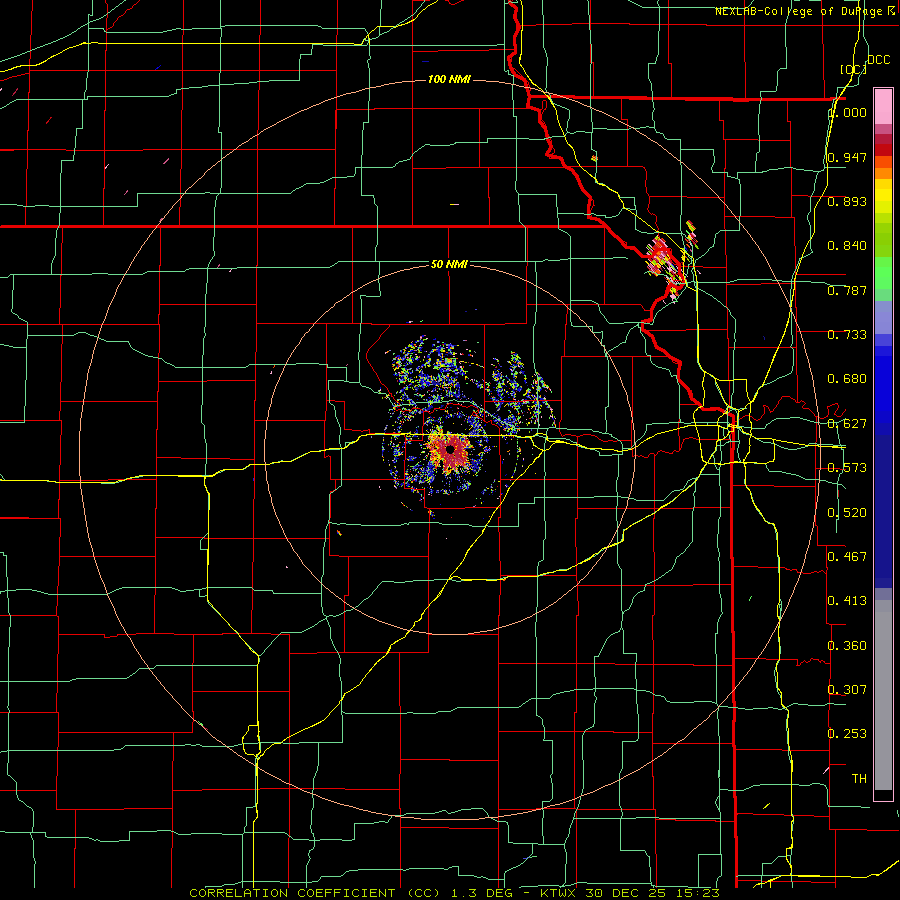Click the 100 NMI range ring label
This screenshot has height=900, width=900.
pyautogui.click(x=449, y=79)
